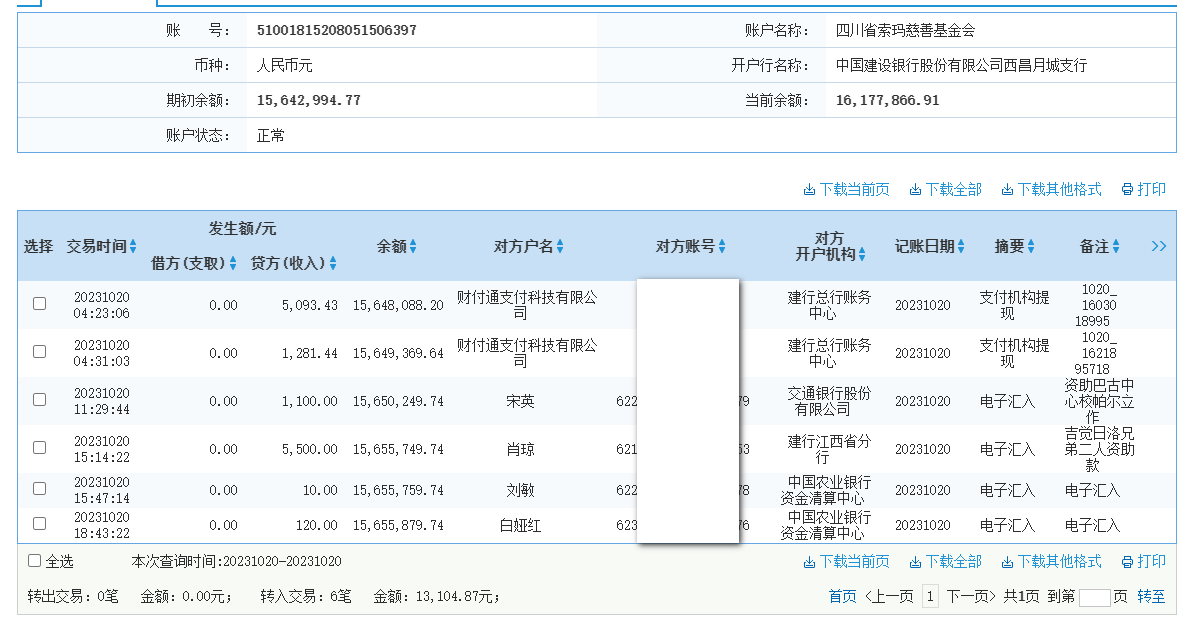Sort 备注 column with its arrows

[x=1116, y=246]
